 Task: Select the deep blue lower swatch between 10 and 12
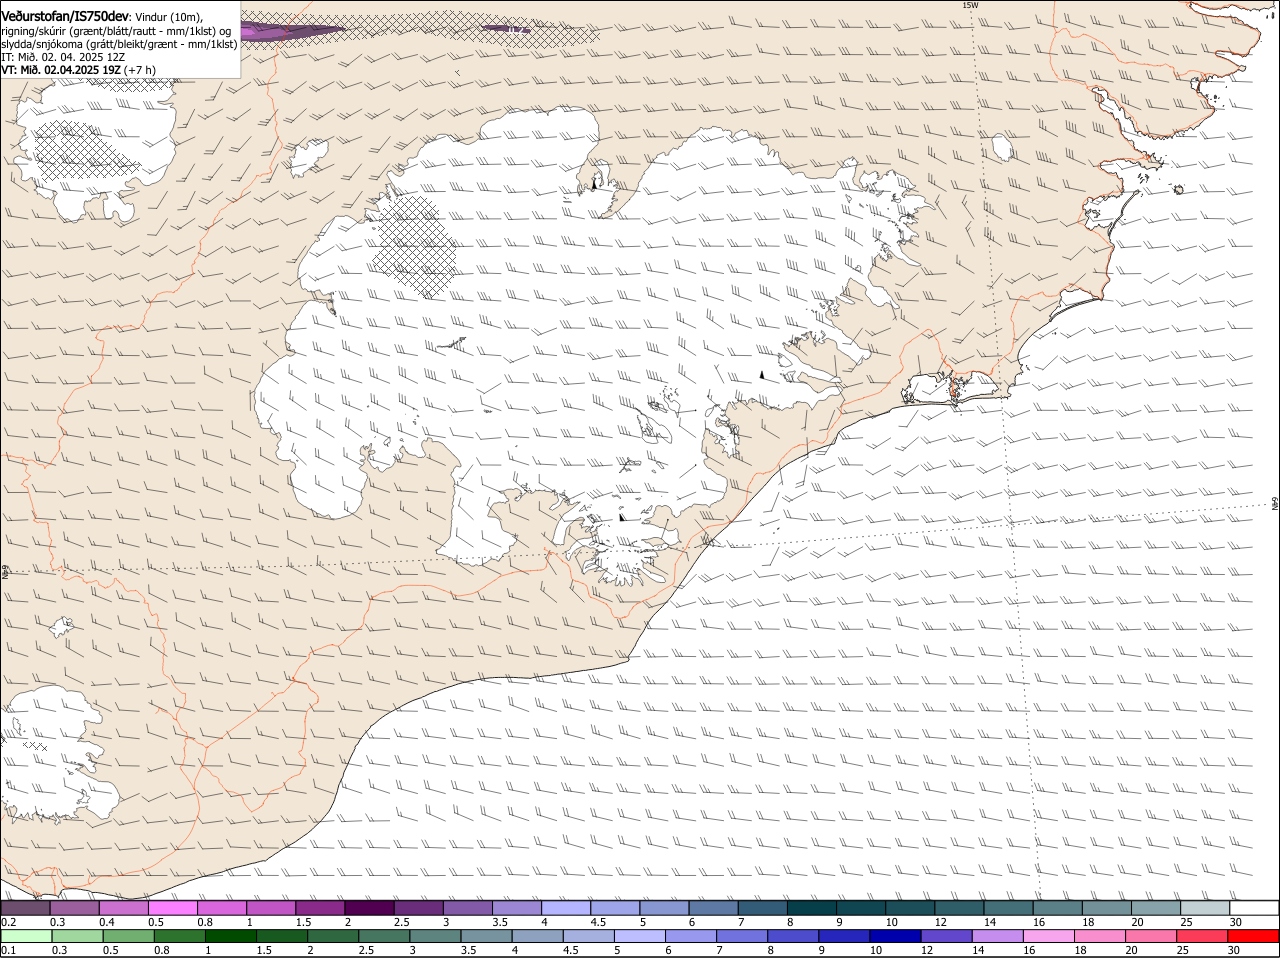(x=894, y=936)
